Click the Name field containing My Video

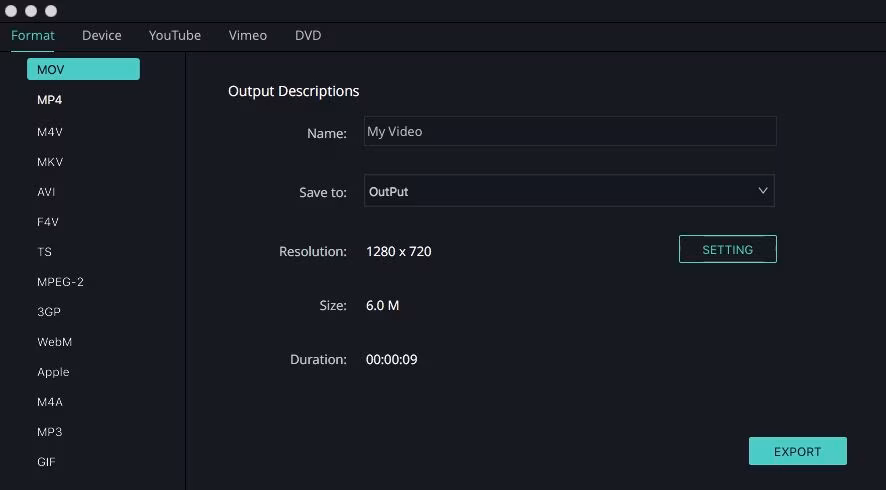[570, 132]
